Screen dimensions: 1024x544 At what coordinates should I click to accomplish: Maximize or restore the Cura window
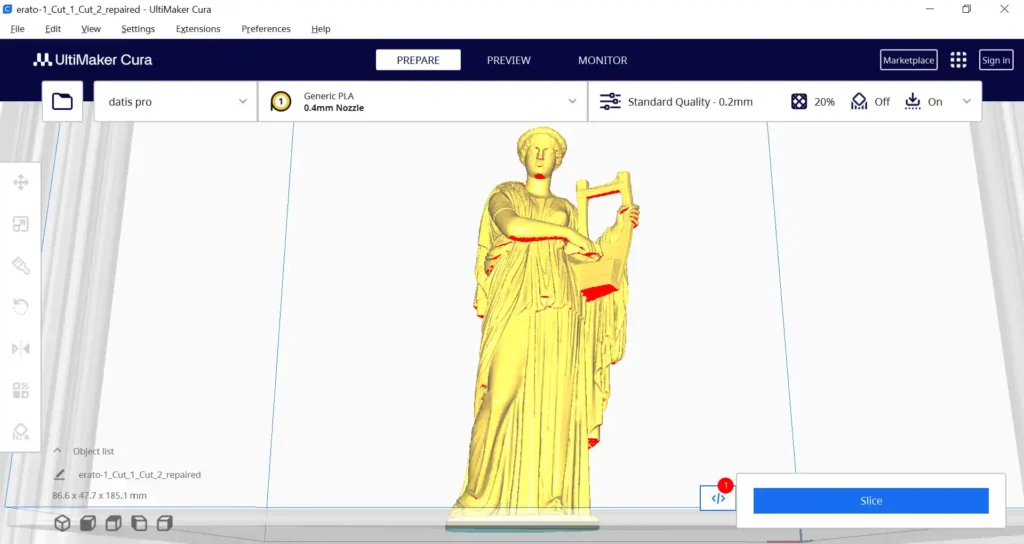pyautogui.click(x=967, y=9)
